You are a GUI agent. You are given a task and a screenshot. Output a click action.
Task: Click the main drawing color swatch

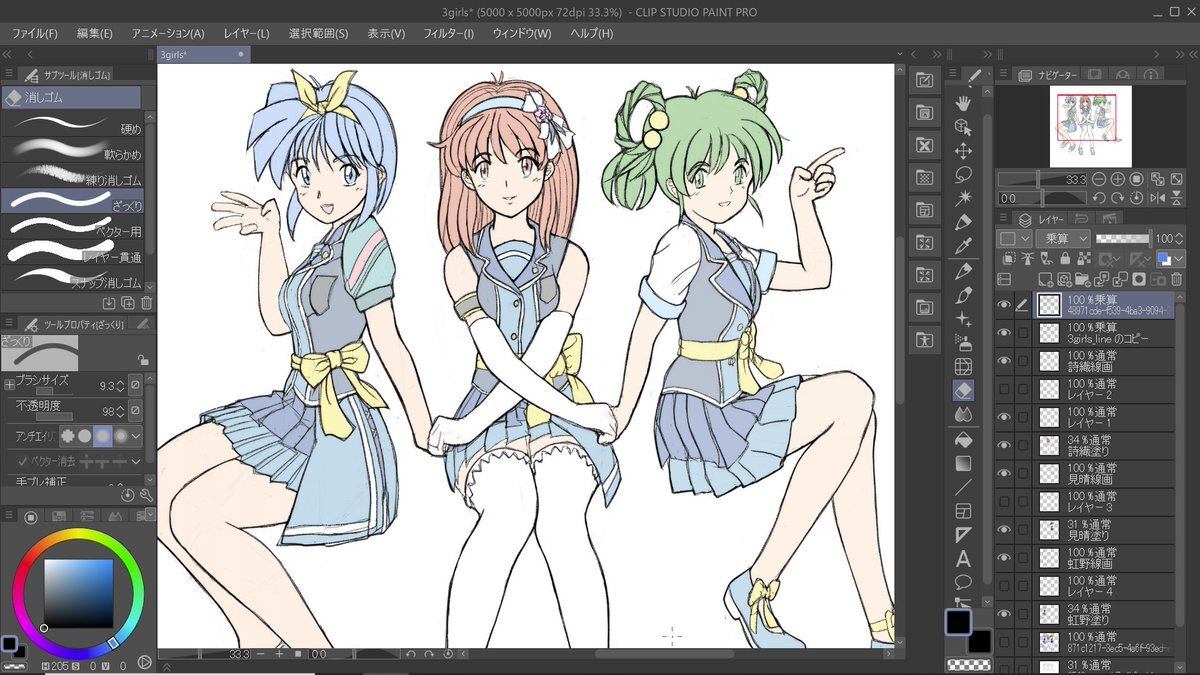click(958, 622)
